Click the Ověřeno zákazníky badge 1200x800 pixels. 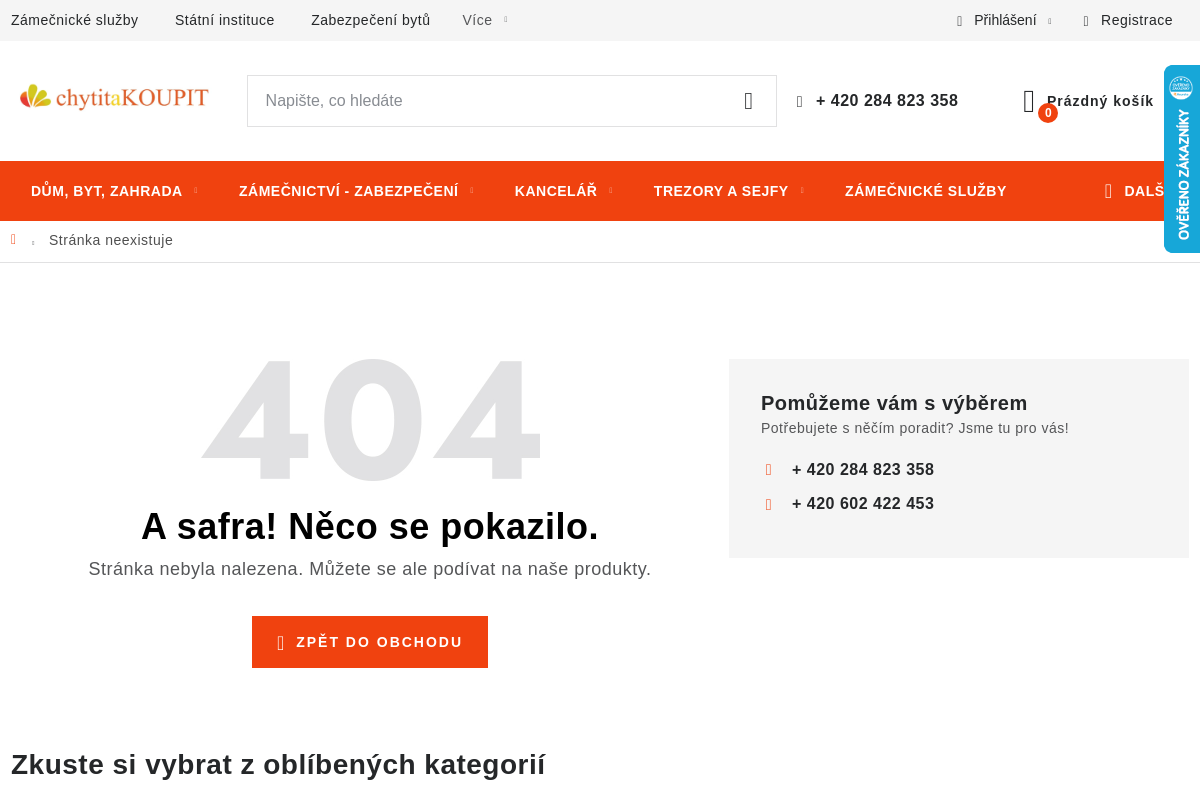click(x=1183, y=160)
